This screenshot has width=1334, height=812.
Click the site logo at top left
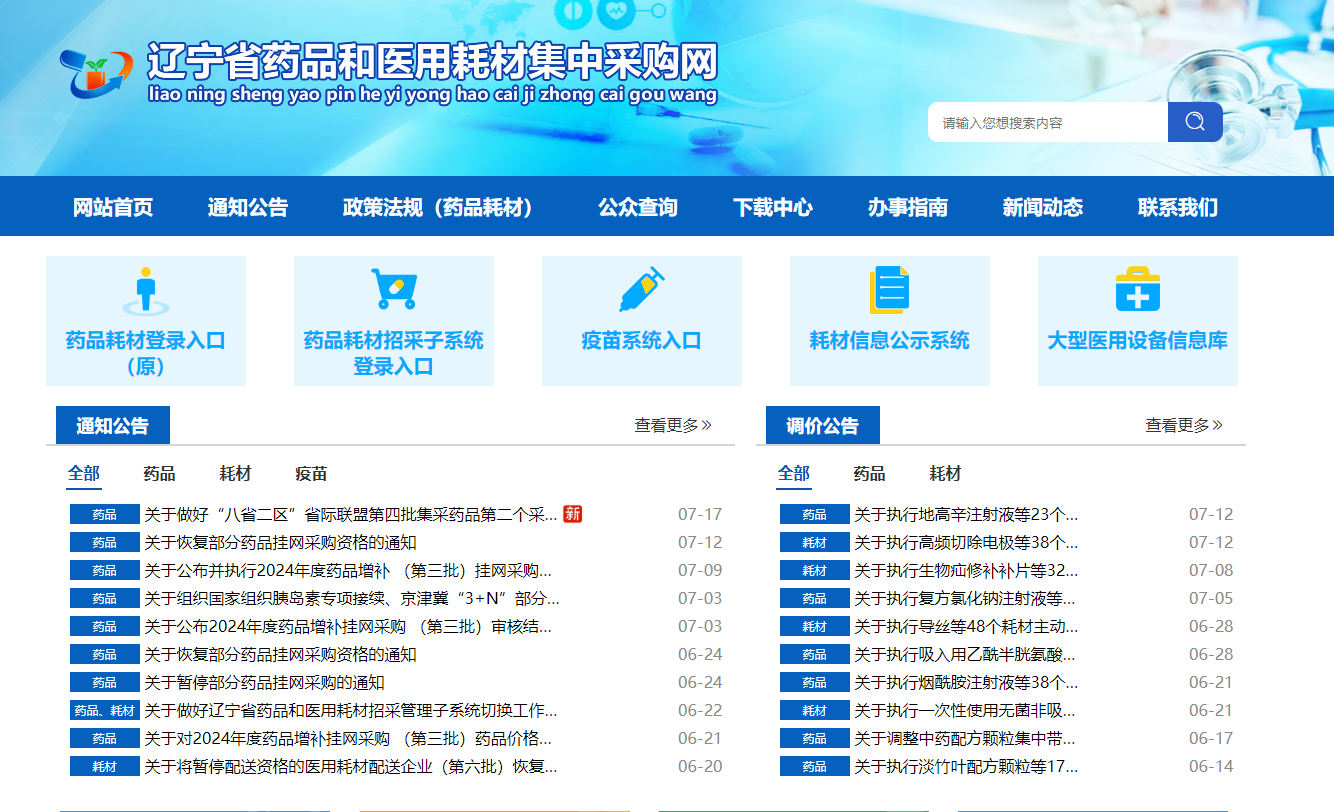click(95, 70)
